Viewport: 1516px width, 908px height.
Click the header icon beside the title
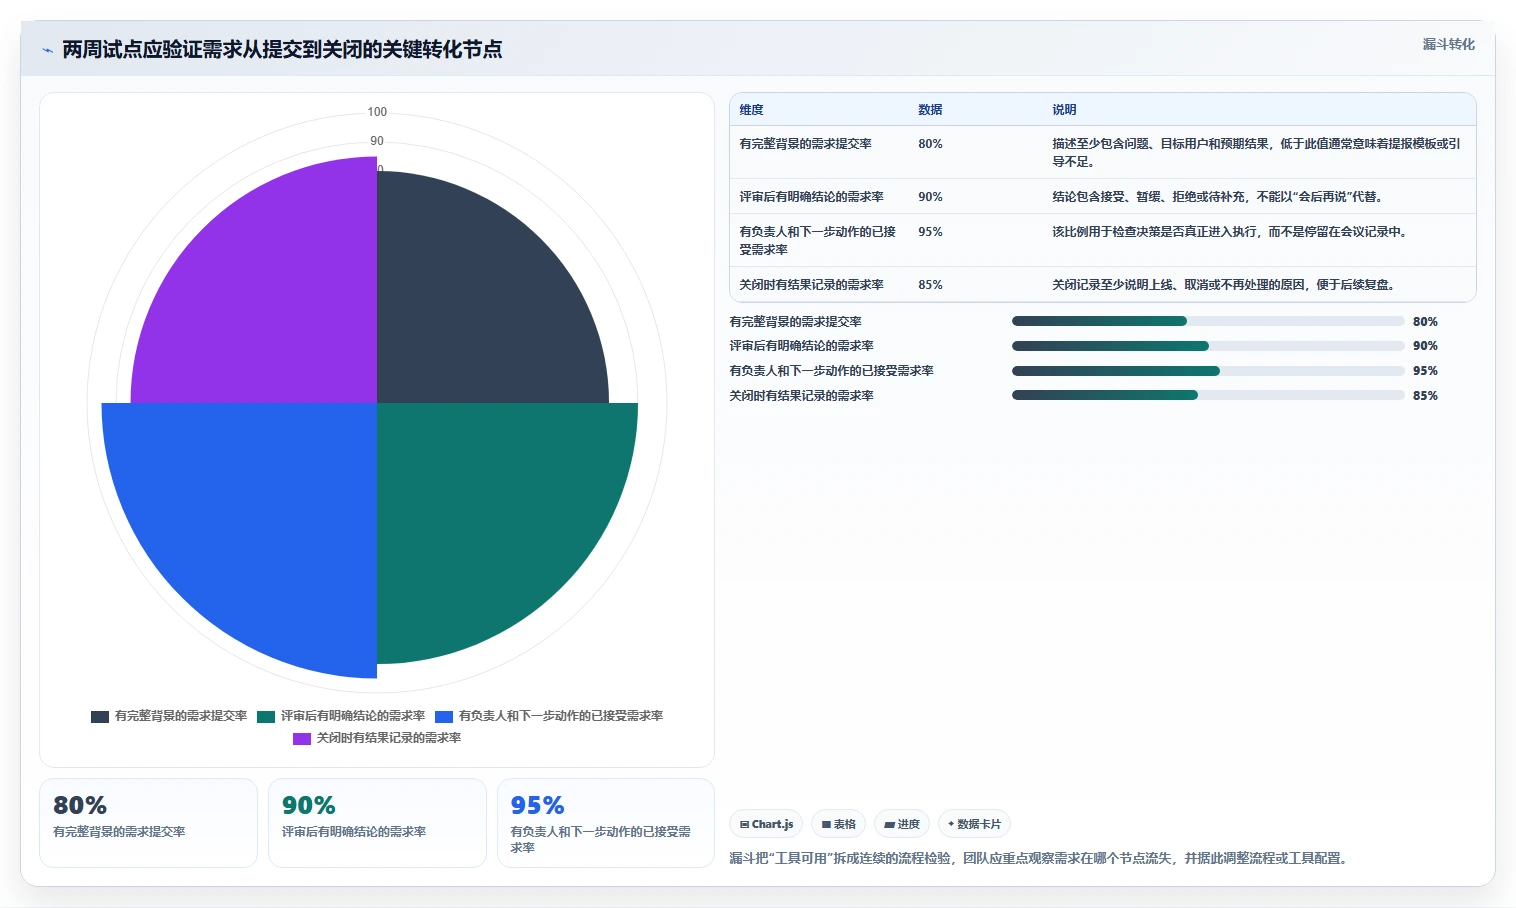pyautogui.click(x=47, y=50)
